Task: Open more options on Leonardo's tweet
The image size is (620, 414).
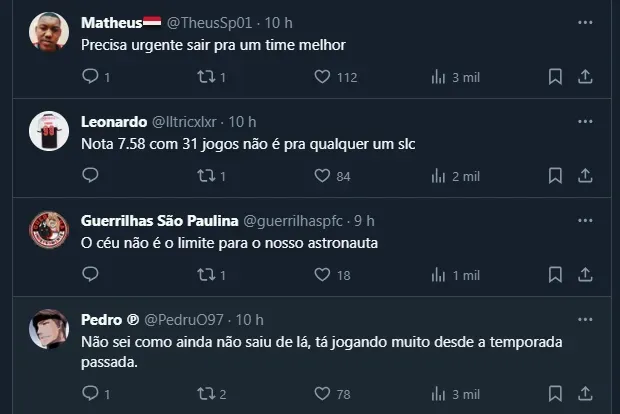Action: 586,121
